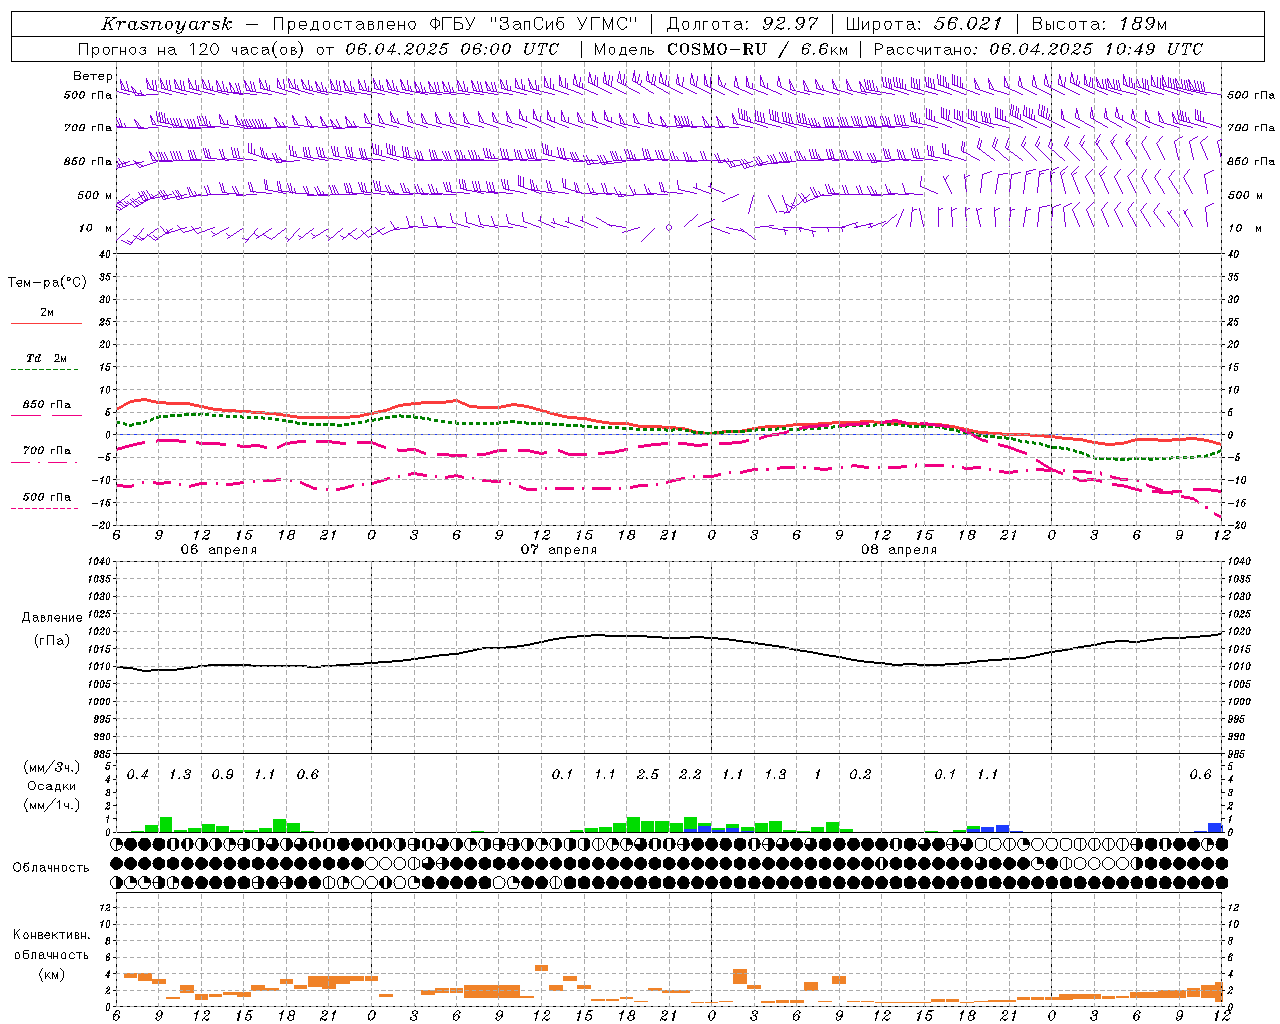
Task: Click the 'Давление' pressure panel label
Action: click(52, 618)
